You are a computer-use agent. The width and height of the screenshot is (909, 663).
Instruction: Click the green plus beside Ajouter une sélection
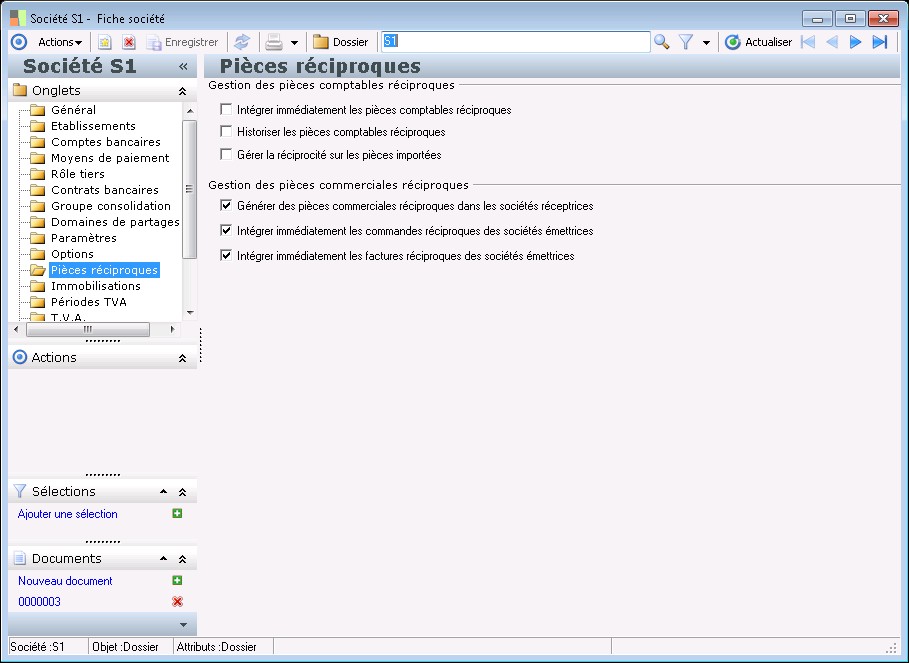[x=177, y=513]
